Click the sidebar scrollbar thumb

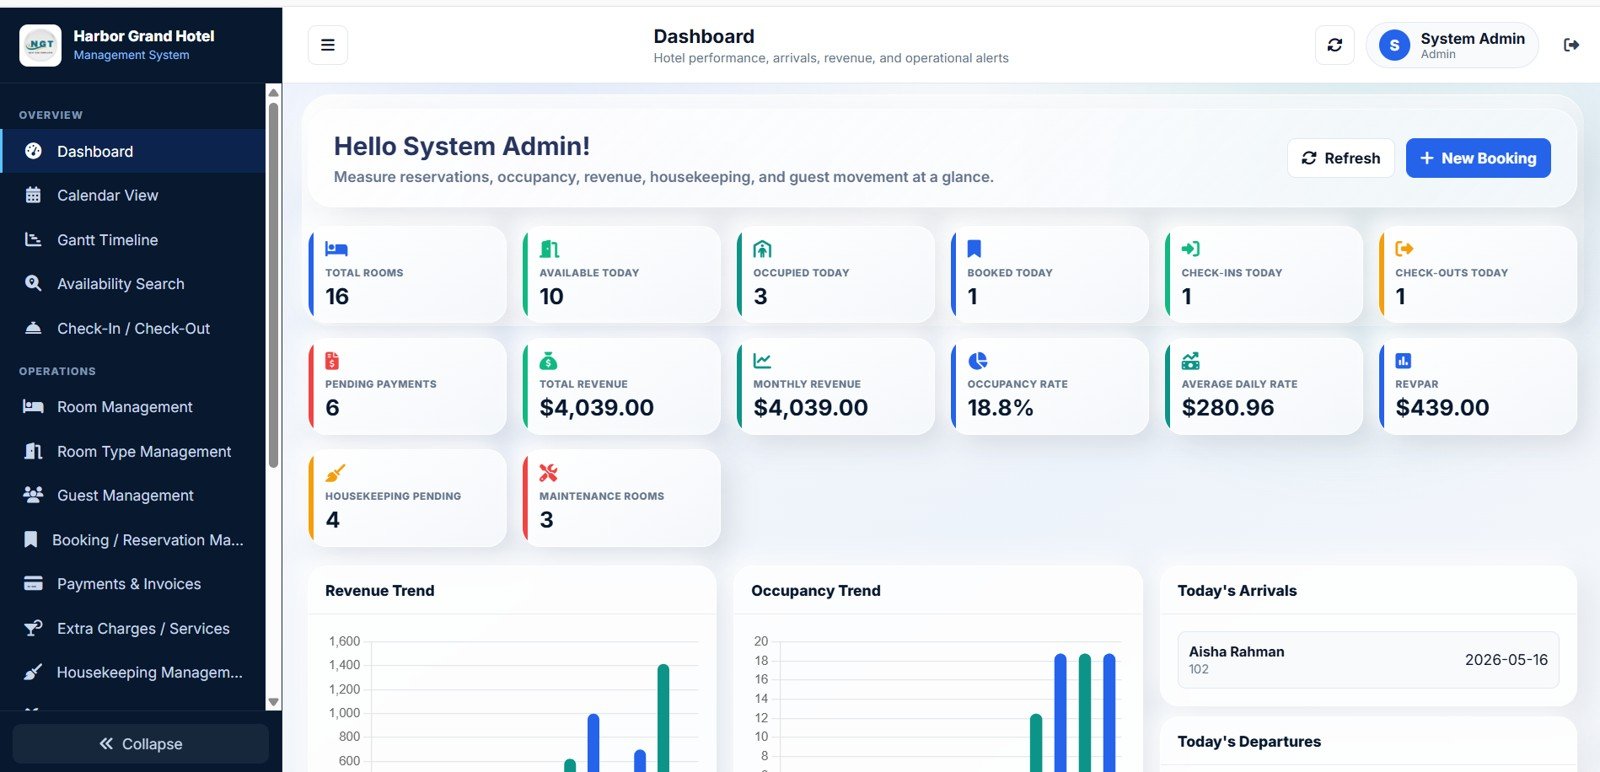pos(273,285)
